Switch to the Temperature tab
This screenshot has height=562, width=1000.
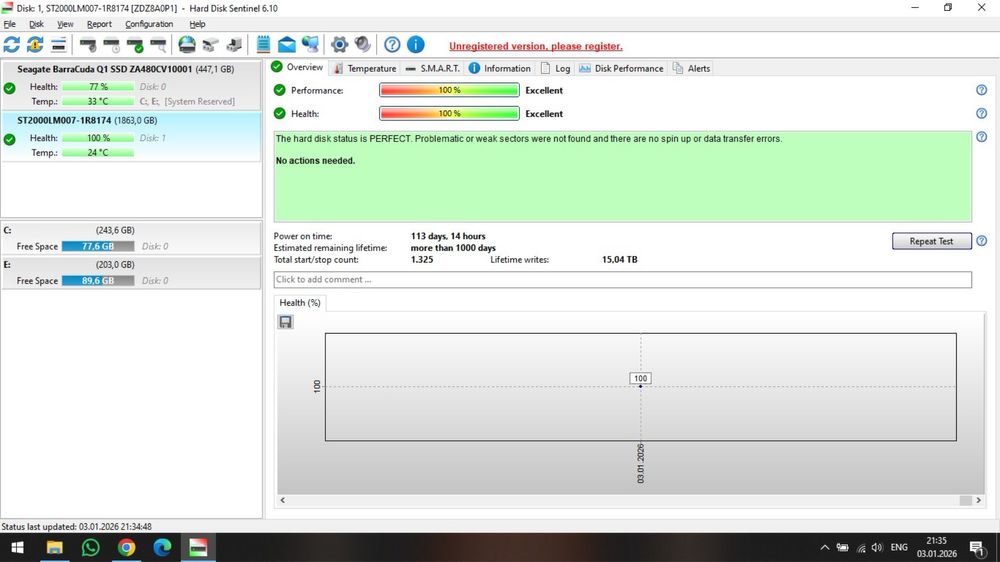tap(365, 68)
